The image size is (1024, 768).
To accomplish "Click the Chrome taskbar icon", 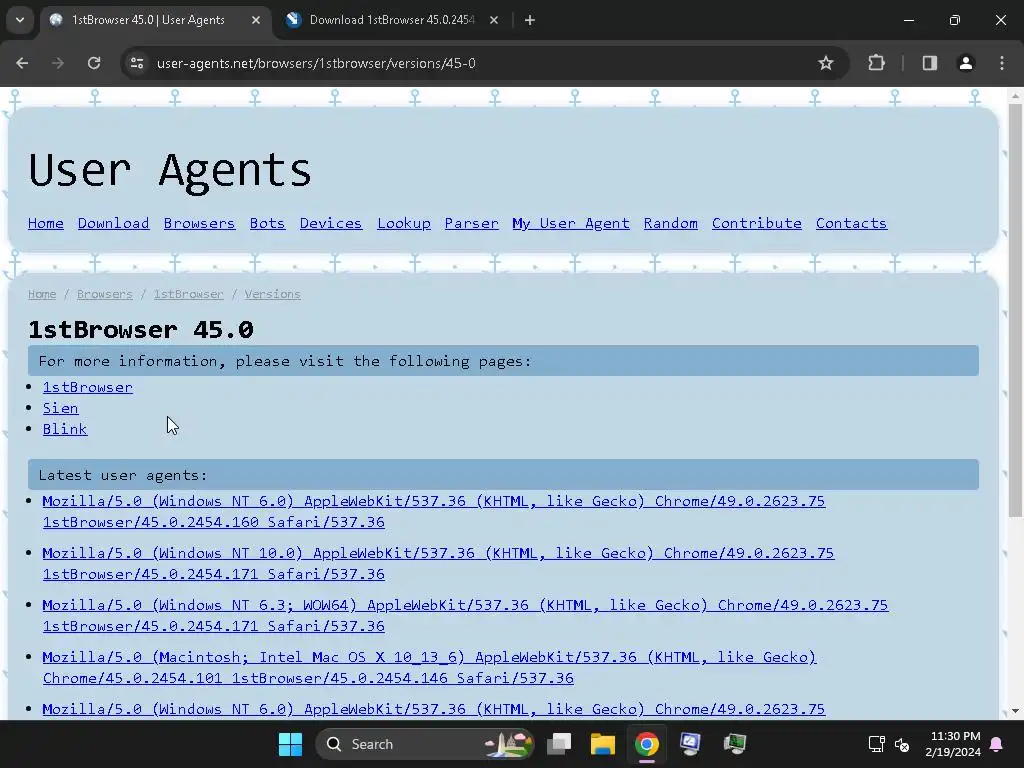I will [647, 744].
